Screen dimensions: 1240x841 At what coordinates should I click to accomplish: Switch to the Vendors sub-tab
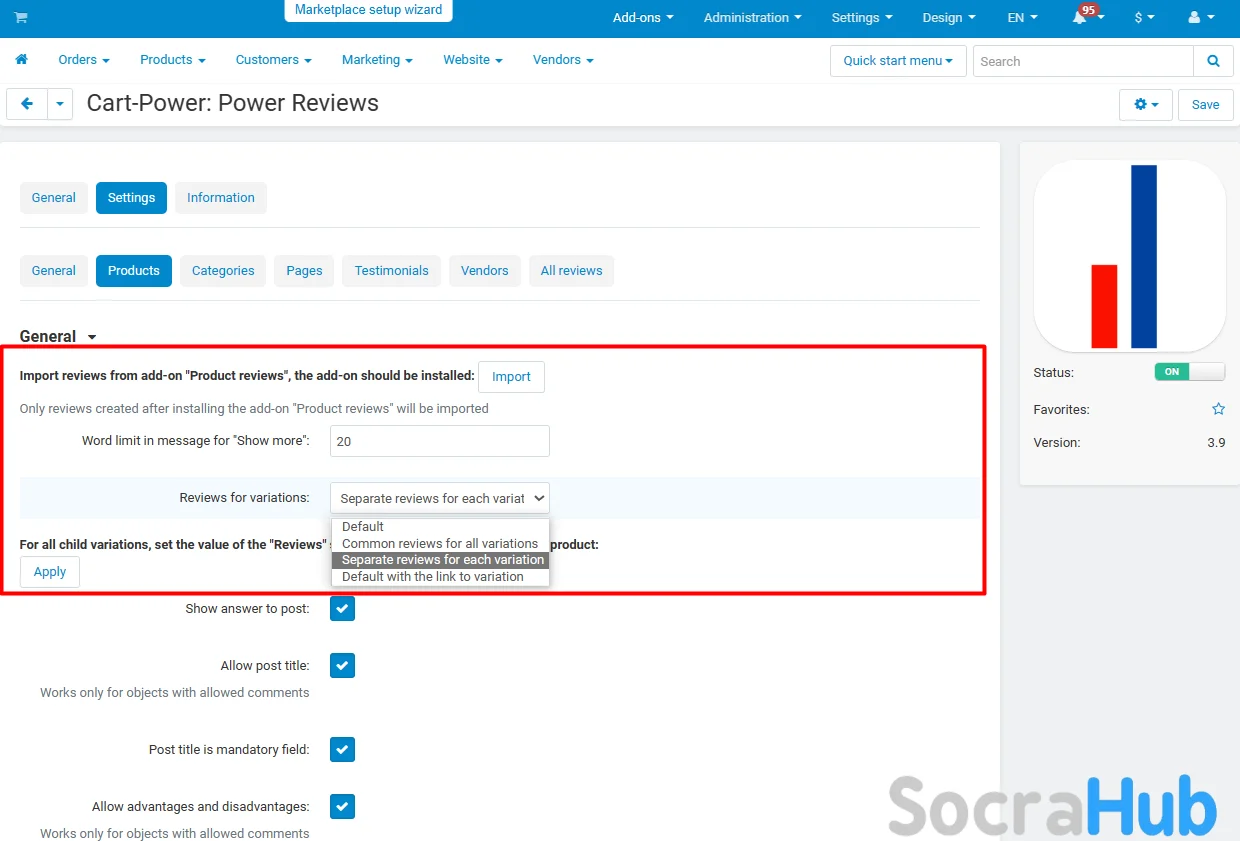485,271
